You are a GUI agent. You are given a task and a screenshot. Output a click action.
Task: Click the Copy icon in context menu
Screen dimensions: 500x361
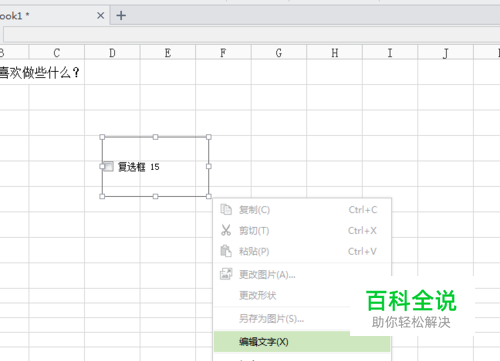pos(226,210)
